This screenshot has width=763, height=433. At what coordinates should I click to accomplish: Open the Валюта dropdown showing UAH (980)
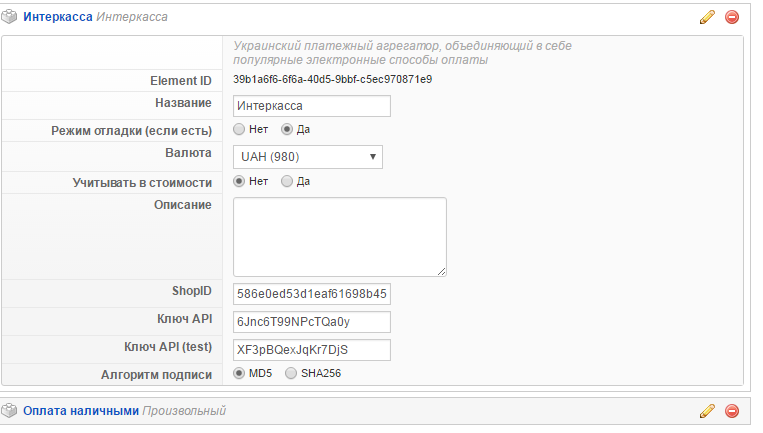coord(308,156)
